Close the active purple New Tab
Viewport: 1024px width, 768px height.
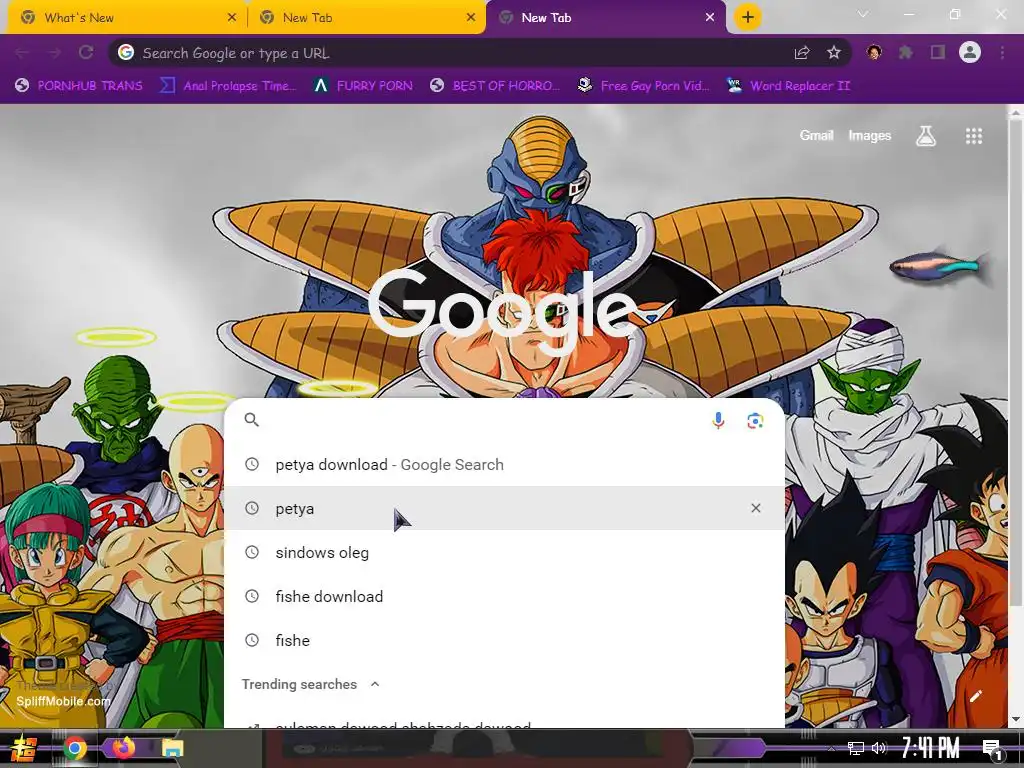[x=710, y=18]
